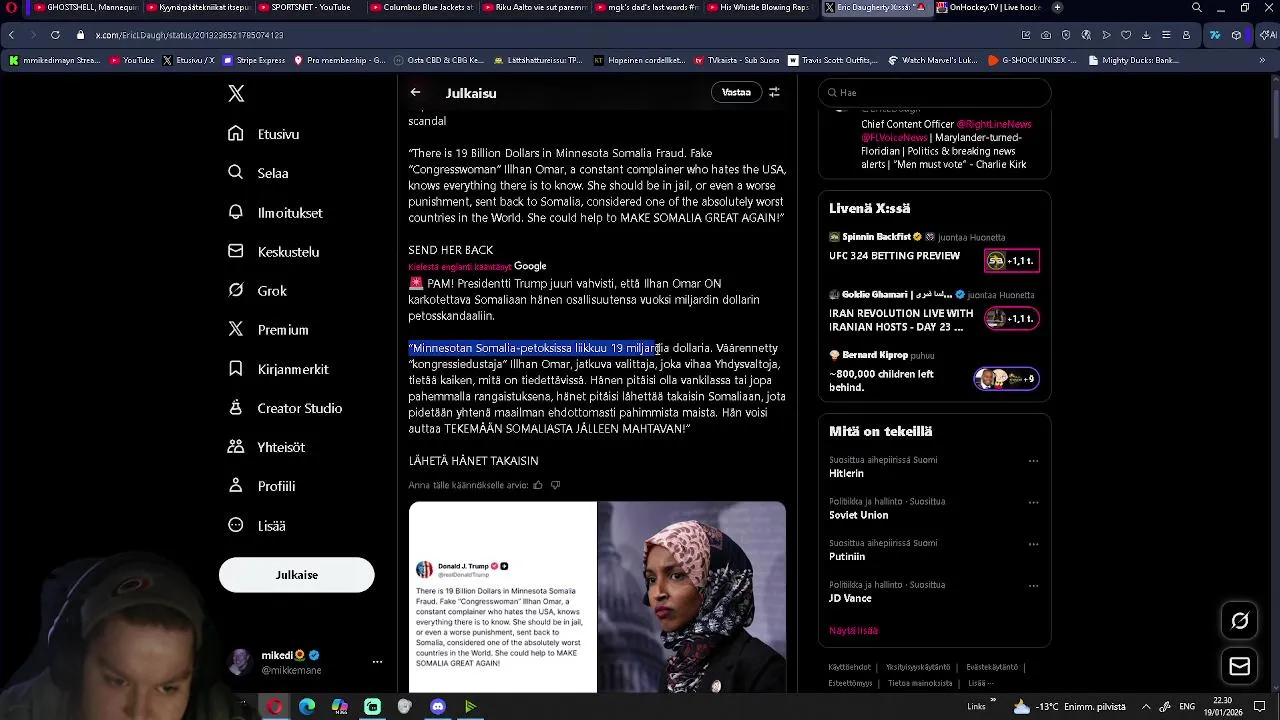
Task: Open Creator Studio
Action: point(285,408)
